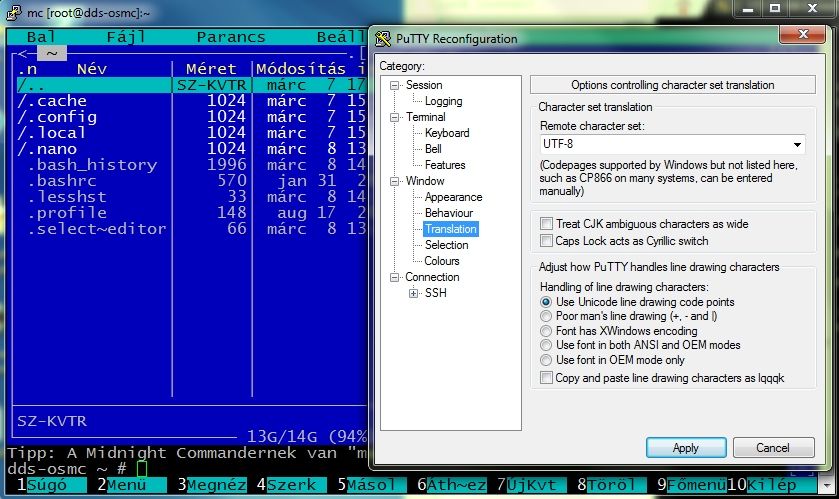Click the Cancel button
839x499 pixels.
point(773,448)
